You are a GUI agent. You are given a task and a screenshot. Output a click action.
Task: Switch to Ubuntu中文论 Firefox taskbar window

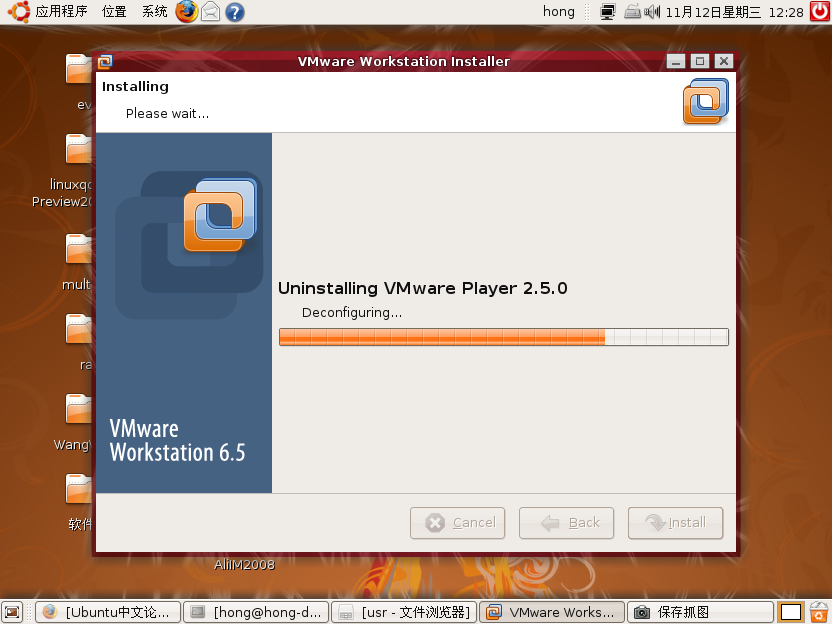pos(108,612)
